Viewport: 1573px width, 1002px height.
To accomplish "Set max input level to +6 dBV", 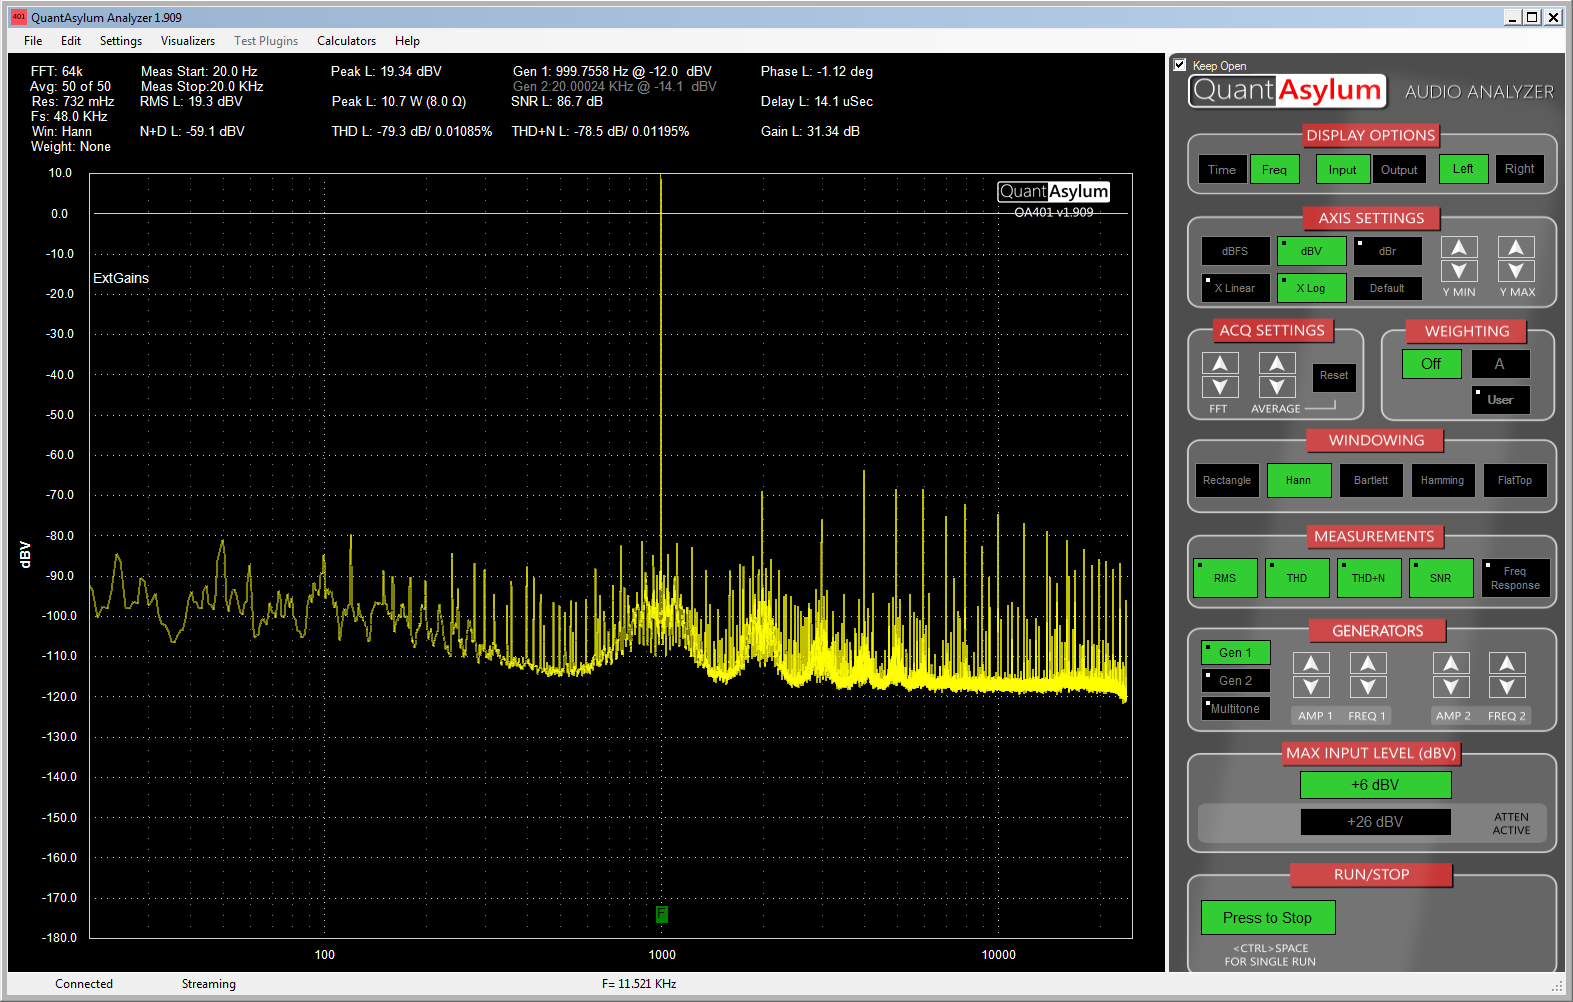I will (x=1375, y=785).
